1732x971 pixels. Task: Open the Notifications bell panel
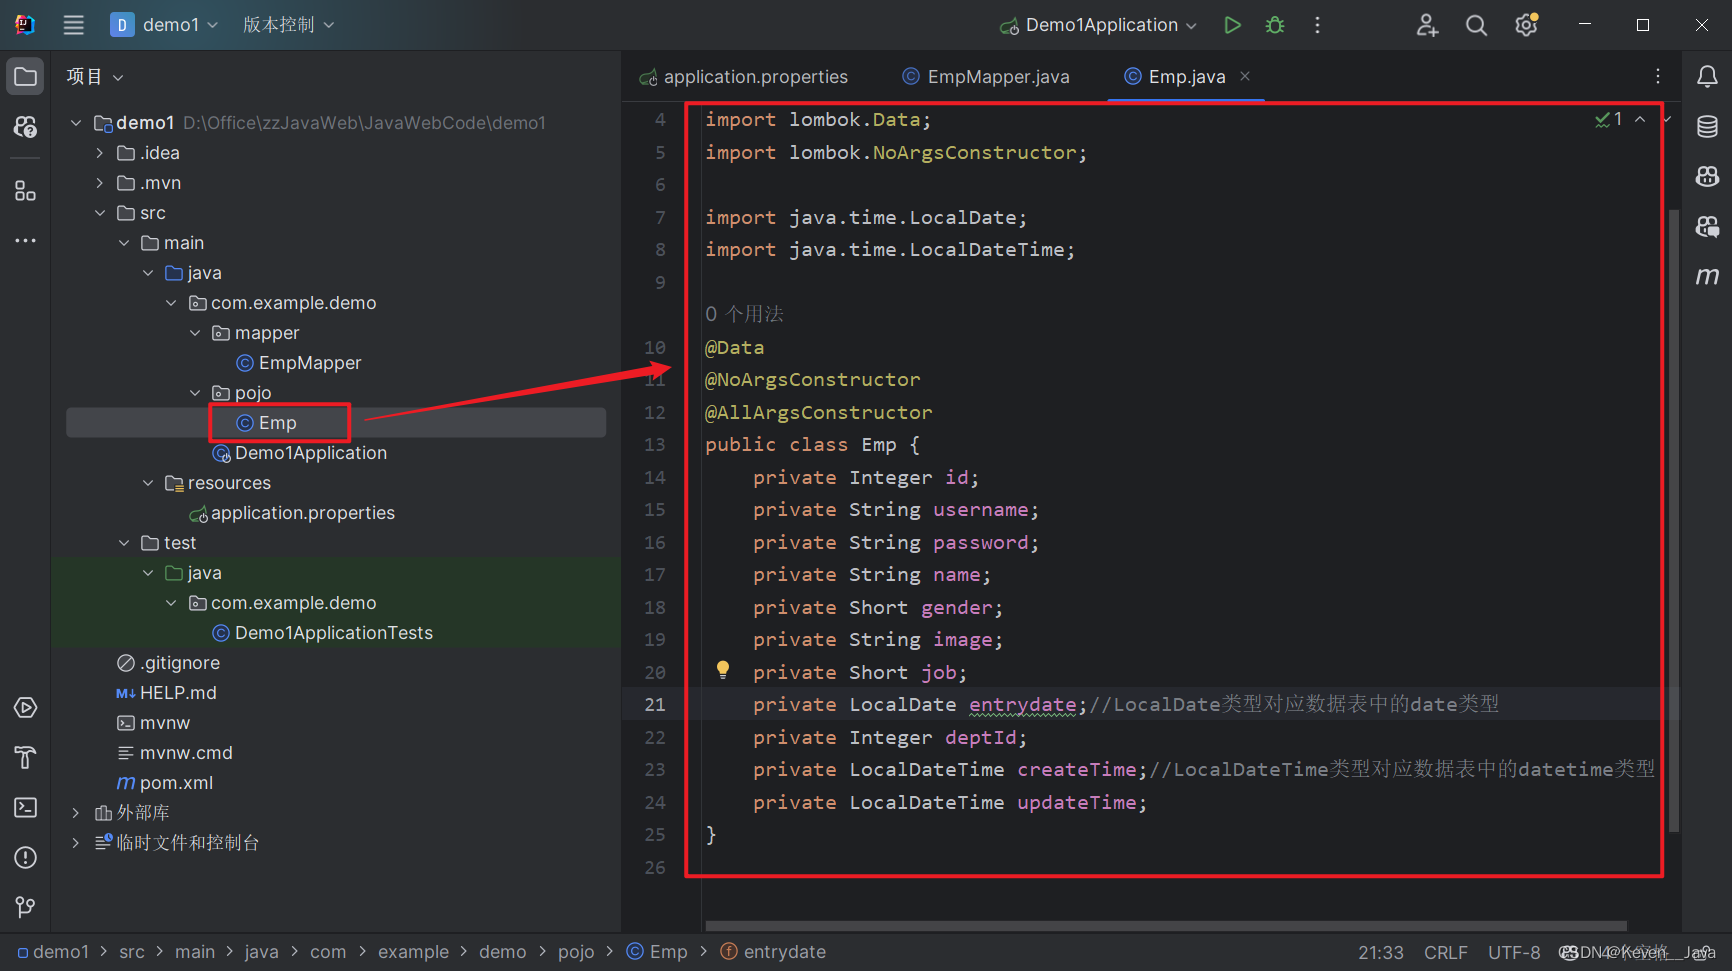click(x=1707, y=77)
